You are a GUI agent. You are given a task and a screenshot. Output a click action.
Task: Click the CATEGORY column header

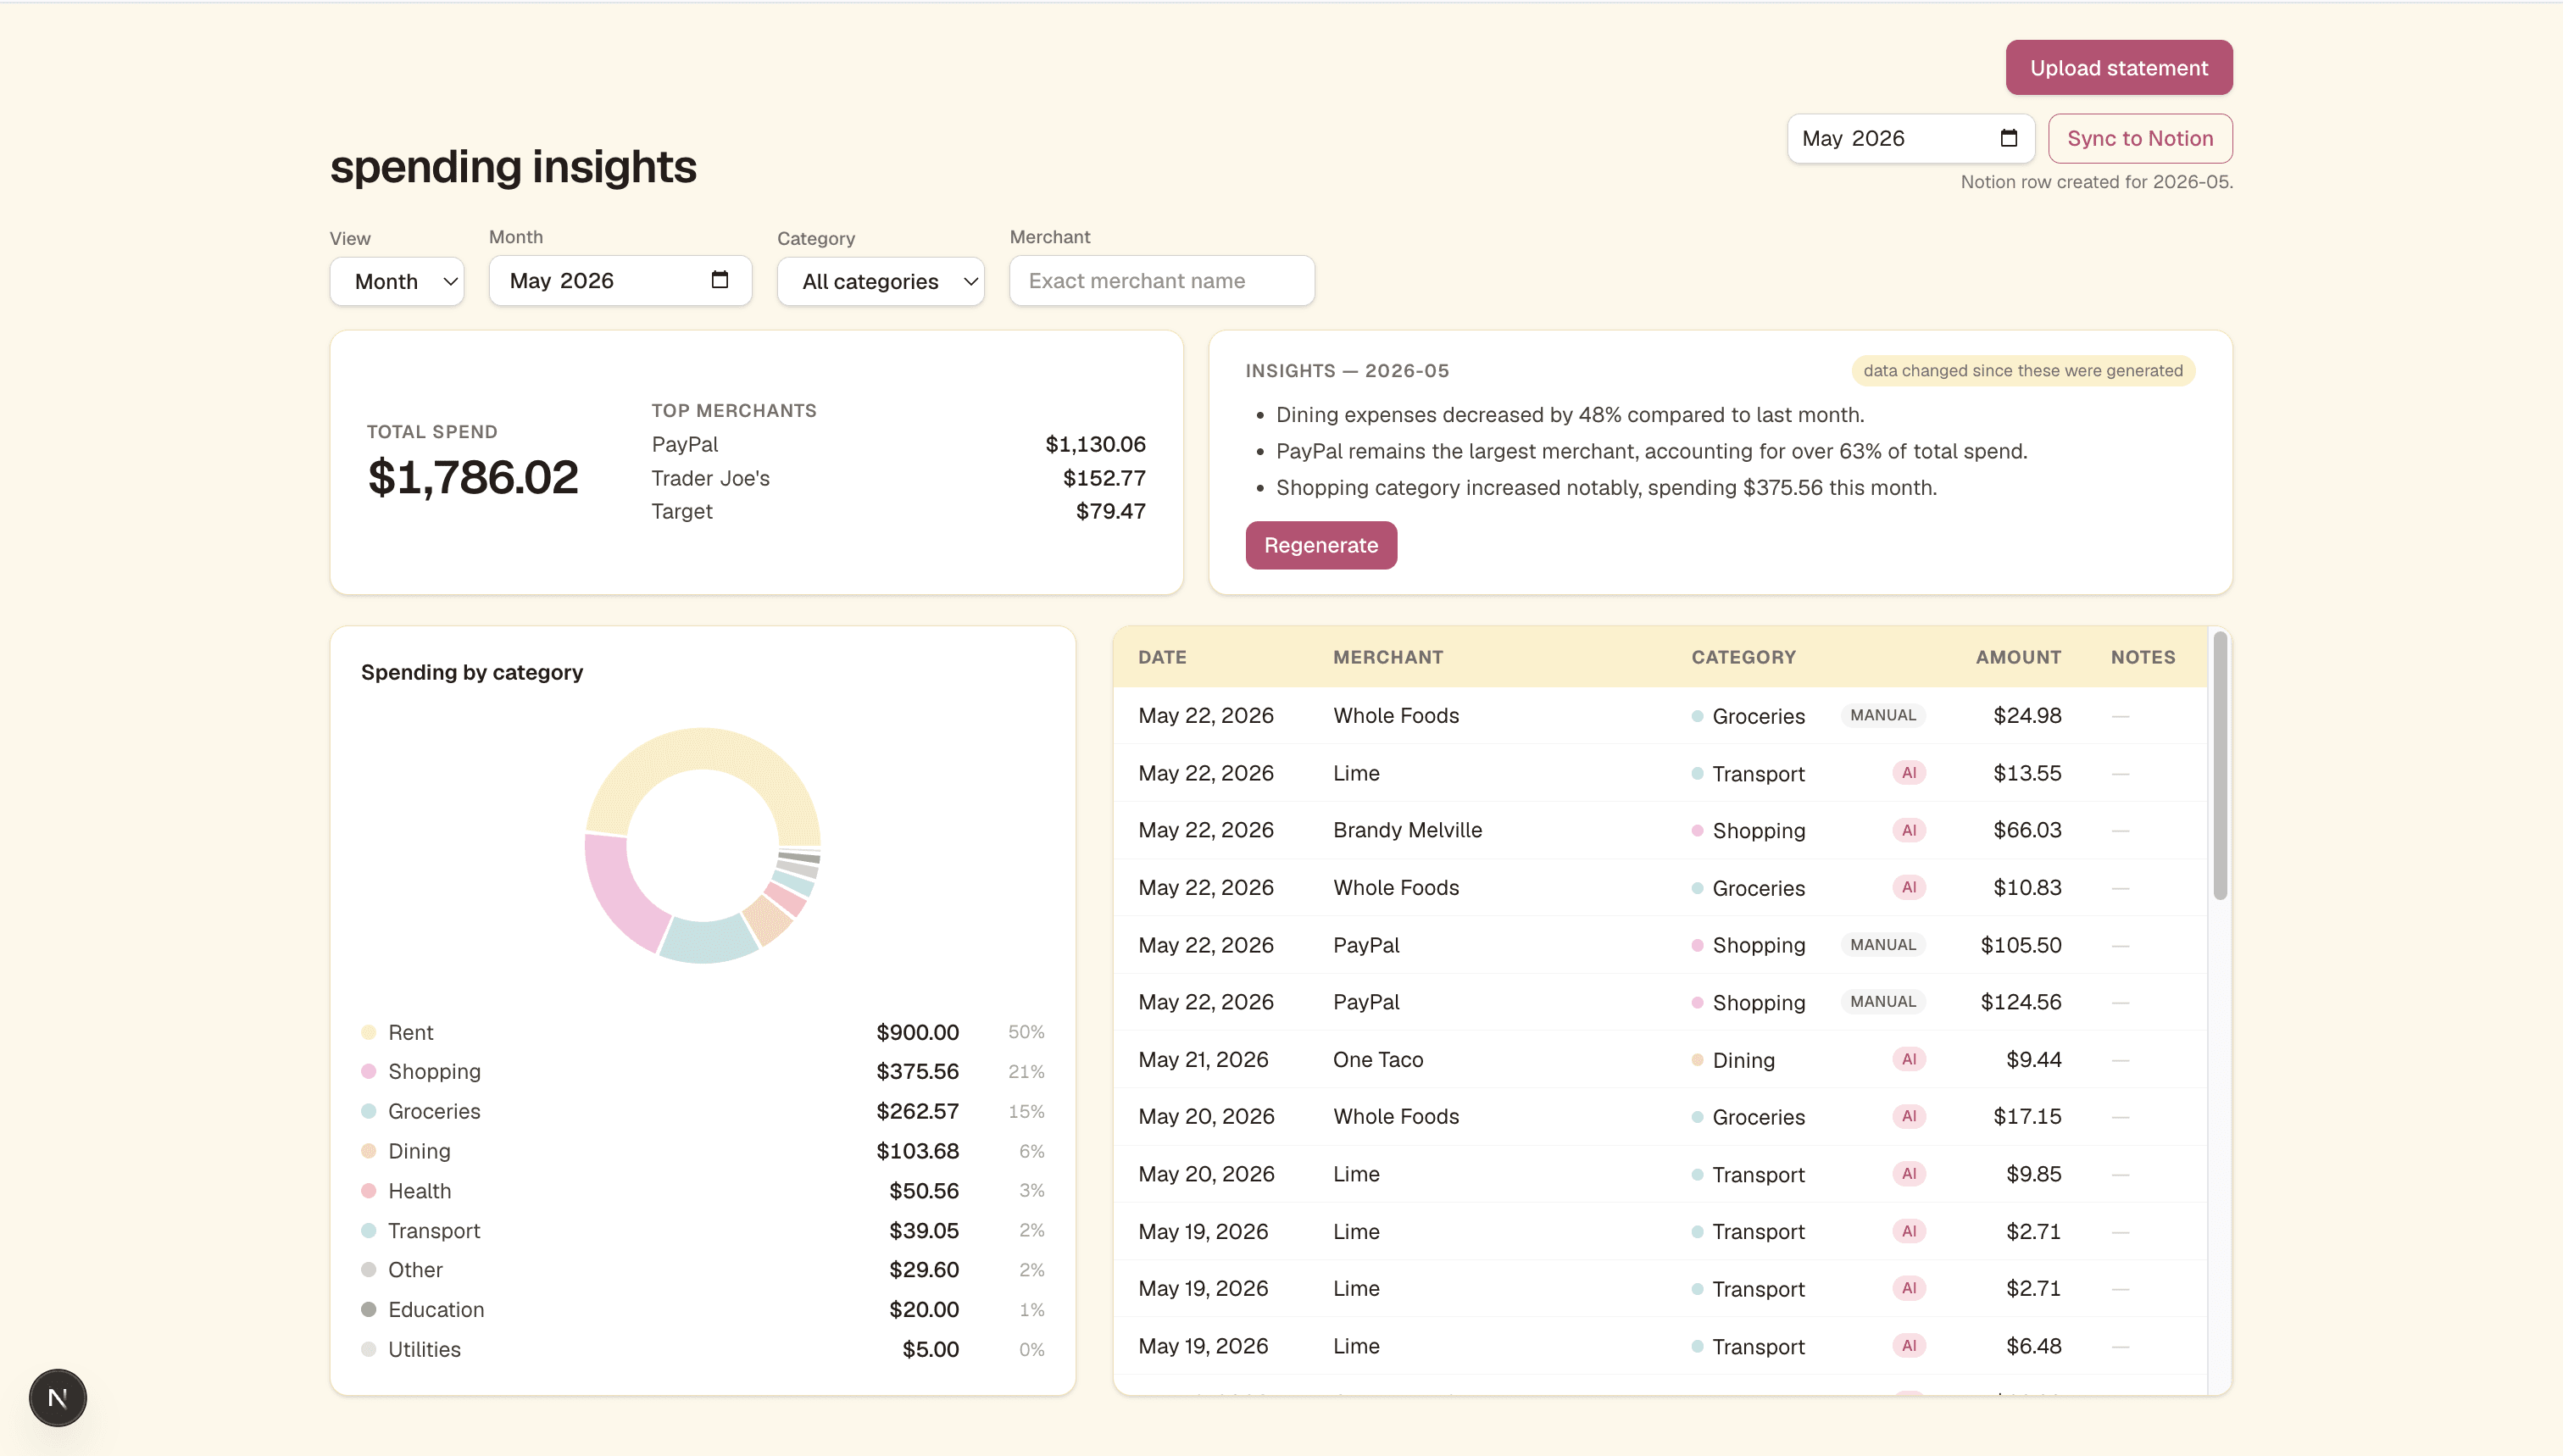[x=1743, y=657]
